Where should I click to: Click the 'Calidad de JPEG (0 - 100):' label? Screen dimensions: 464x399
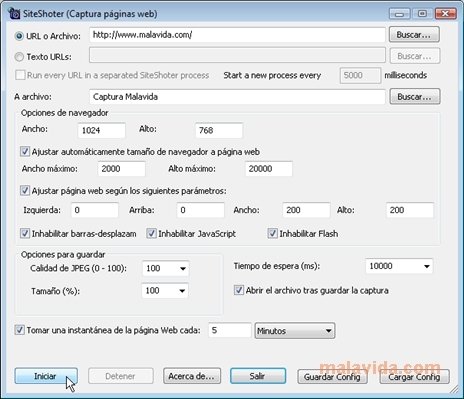(78, 268)
